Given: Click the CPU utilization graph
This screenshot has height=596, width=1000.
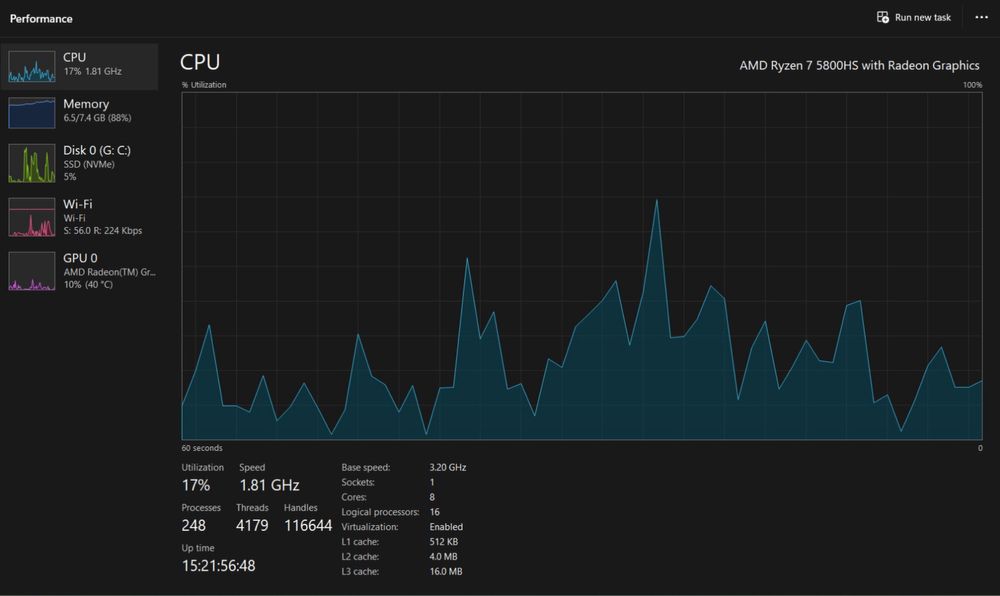Looking at the screenshot, I should pos(582,266).
